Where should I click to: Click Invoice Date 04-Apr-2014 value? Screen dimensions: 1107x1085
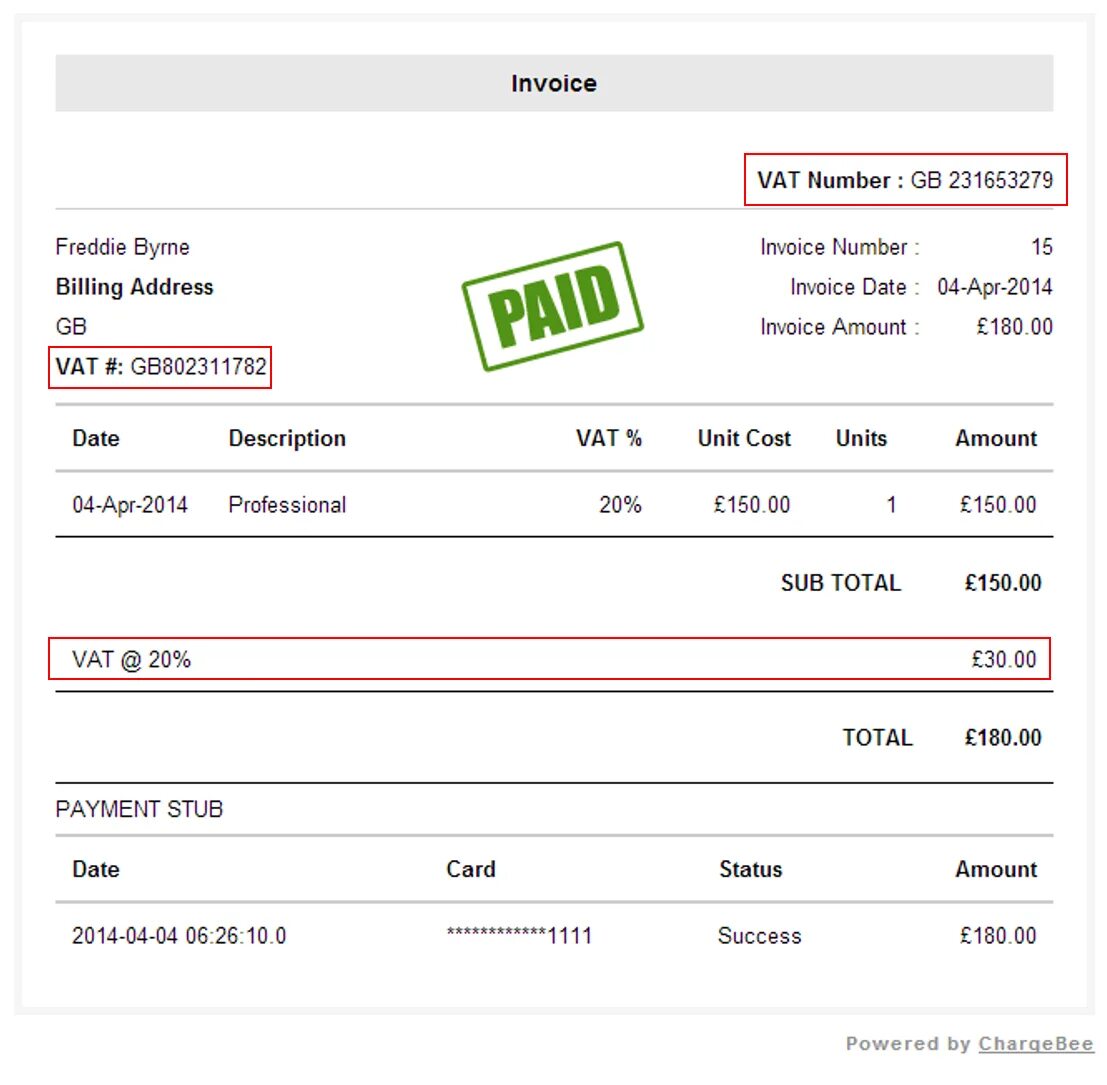995,287
